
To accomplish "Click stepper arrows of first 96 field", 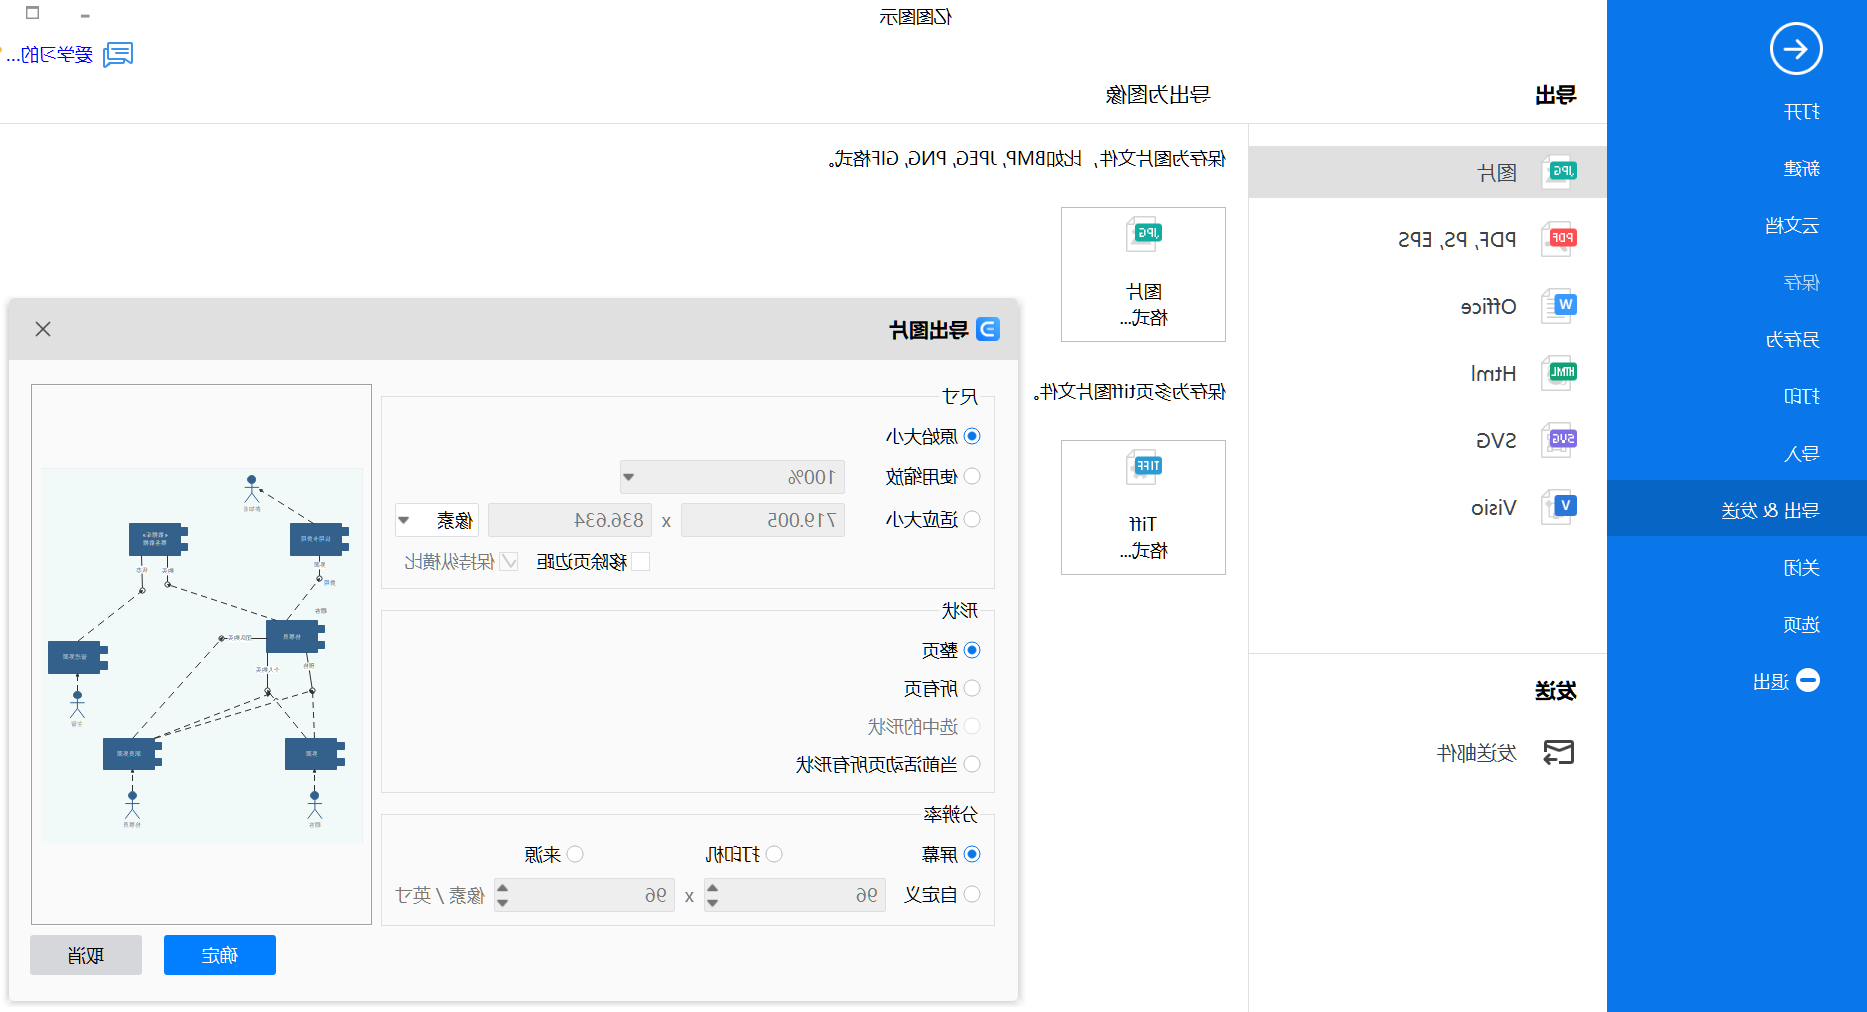I will click(x=712, y=895).
